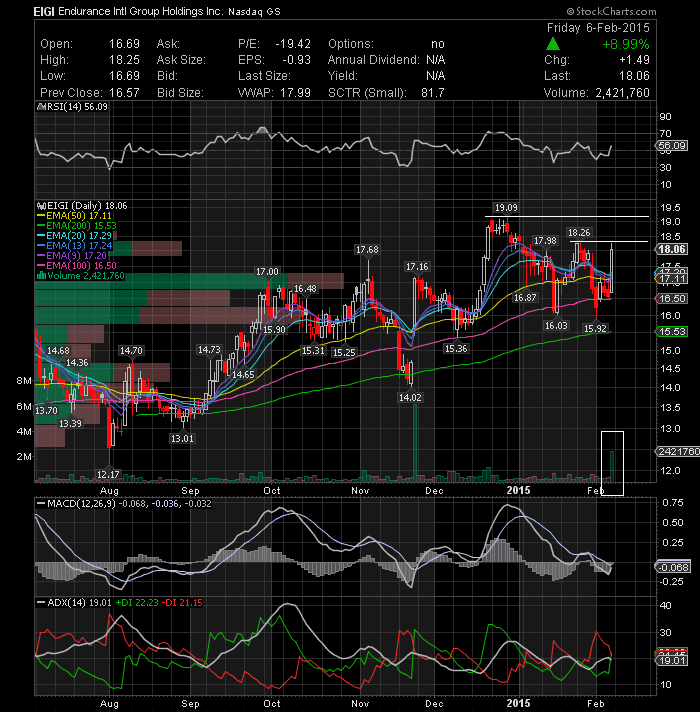
Task: Select the Prev Close value 16.57
Action: pyautogui.click(x=124, y=93)
